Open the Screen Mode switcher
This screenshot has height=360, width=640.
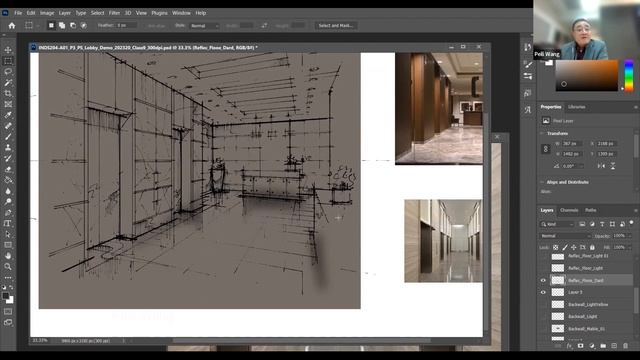coord(8,322)
